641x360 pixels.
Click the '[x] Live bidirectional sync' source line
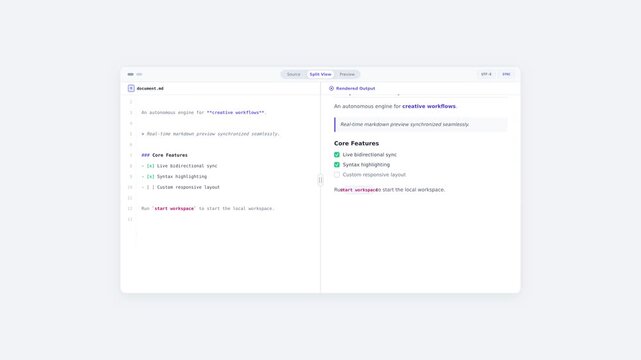(179, 166)
